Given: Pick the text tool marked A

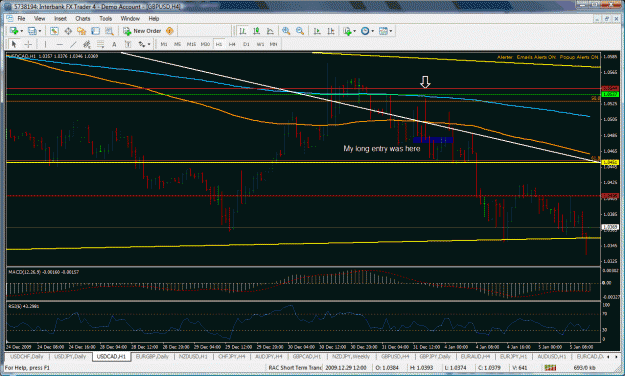Looking at the screenshot, I should coord(114,44).
